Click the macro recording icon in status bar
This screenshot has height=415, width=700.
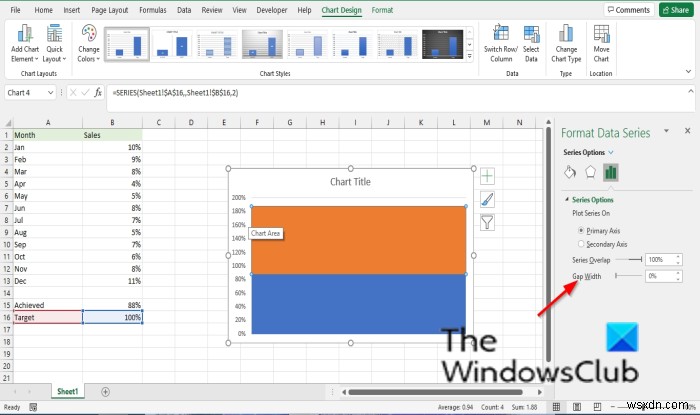[x=33, y=407]
